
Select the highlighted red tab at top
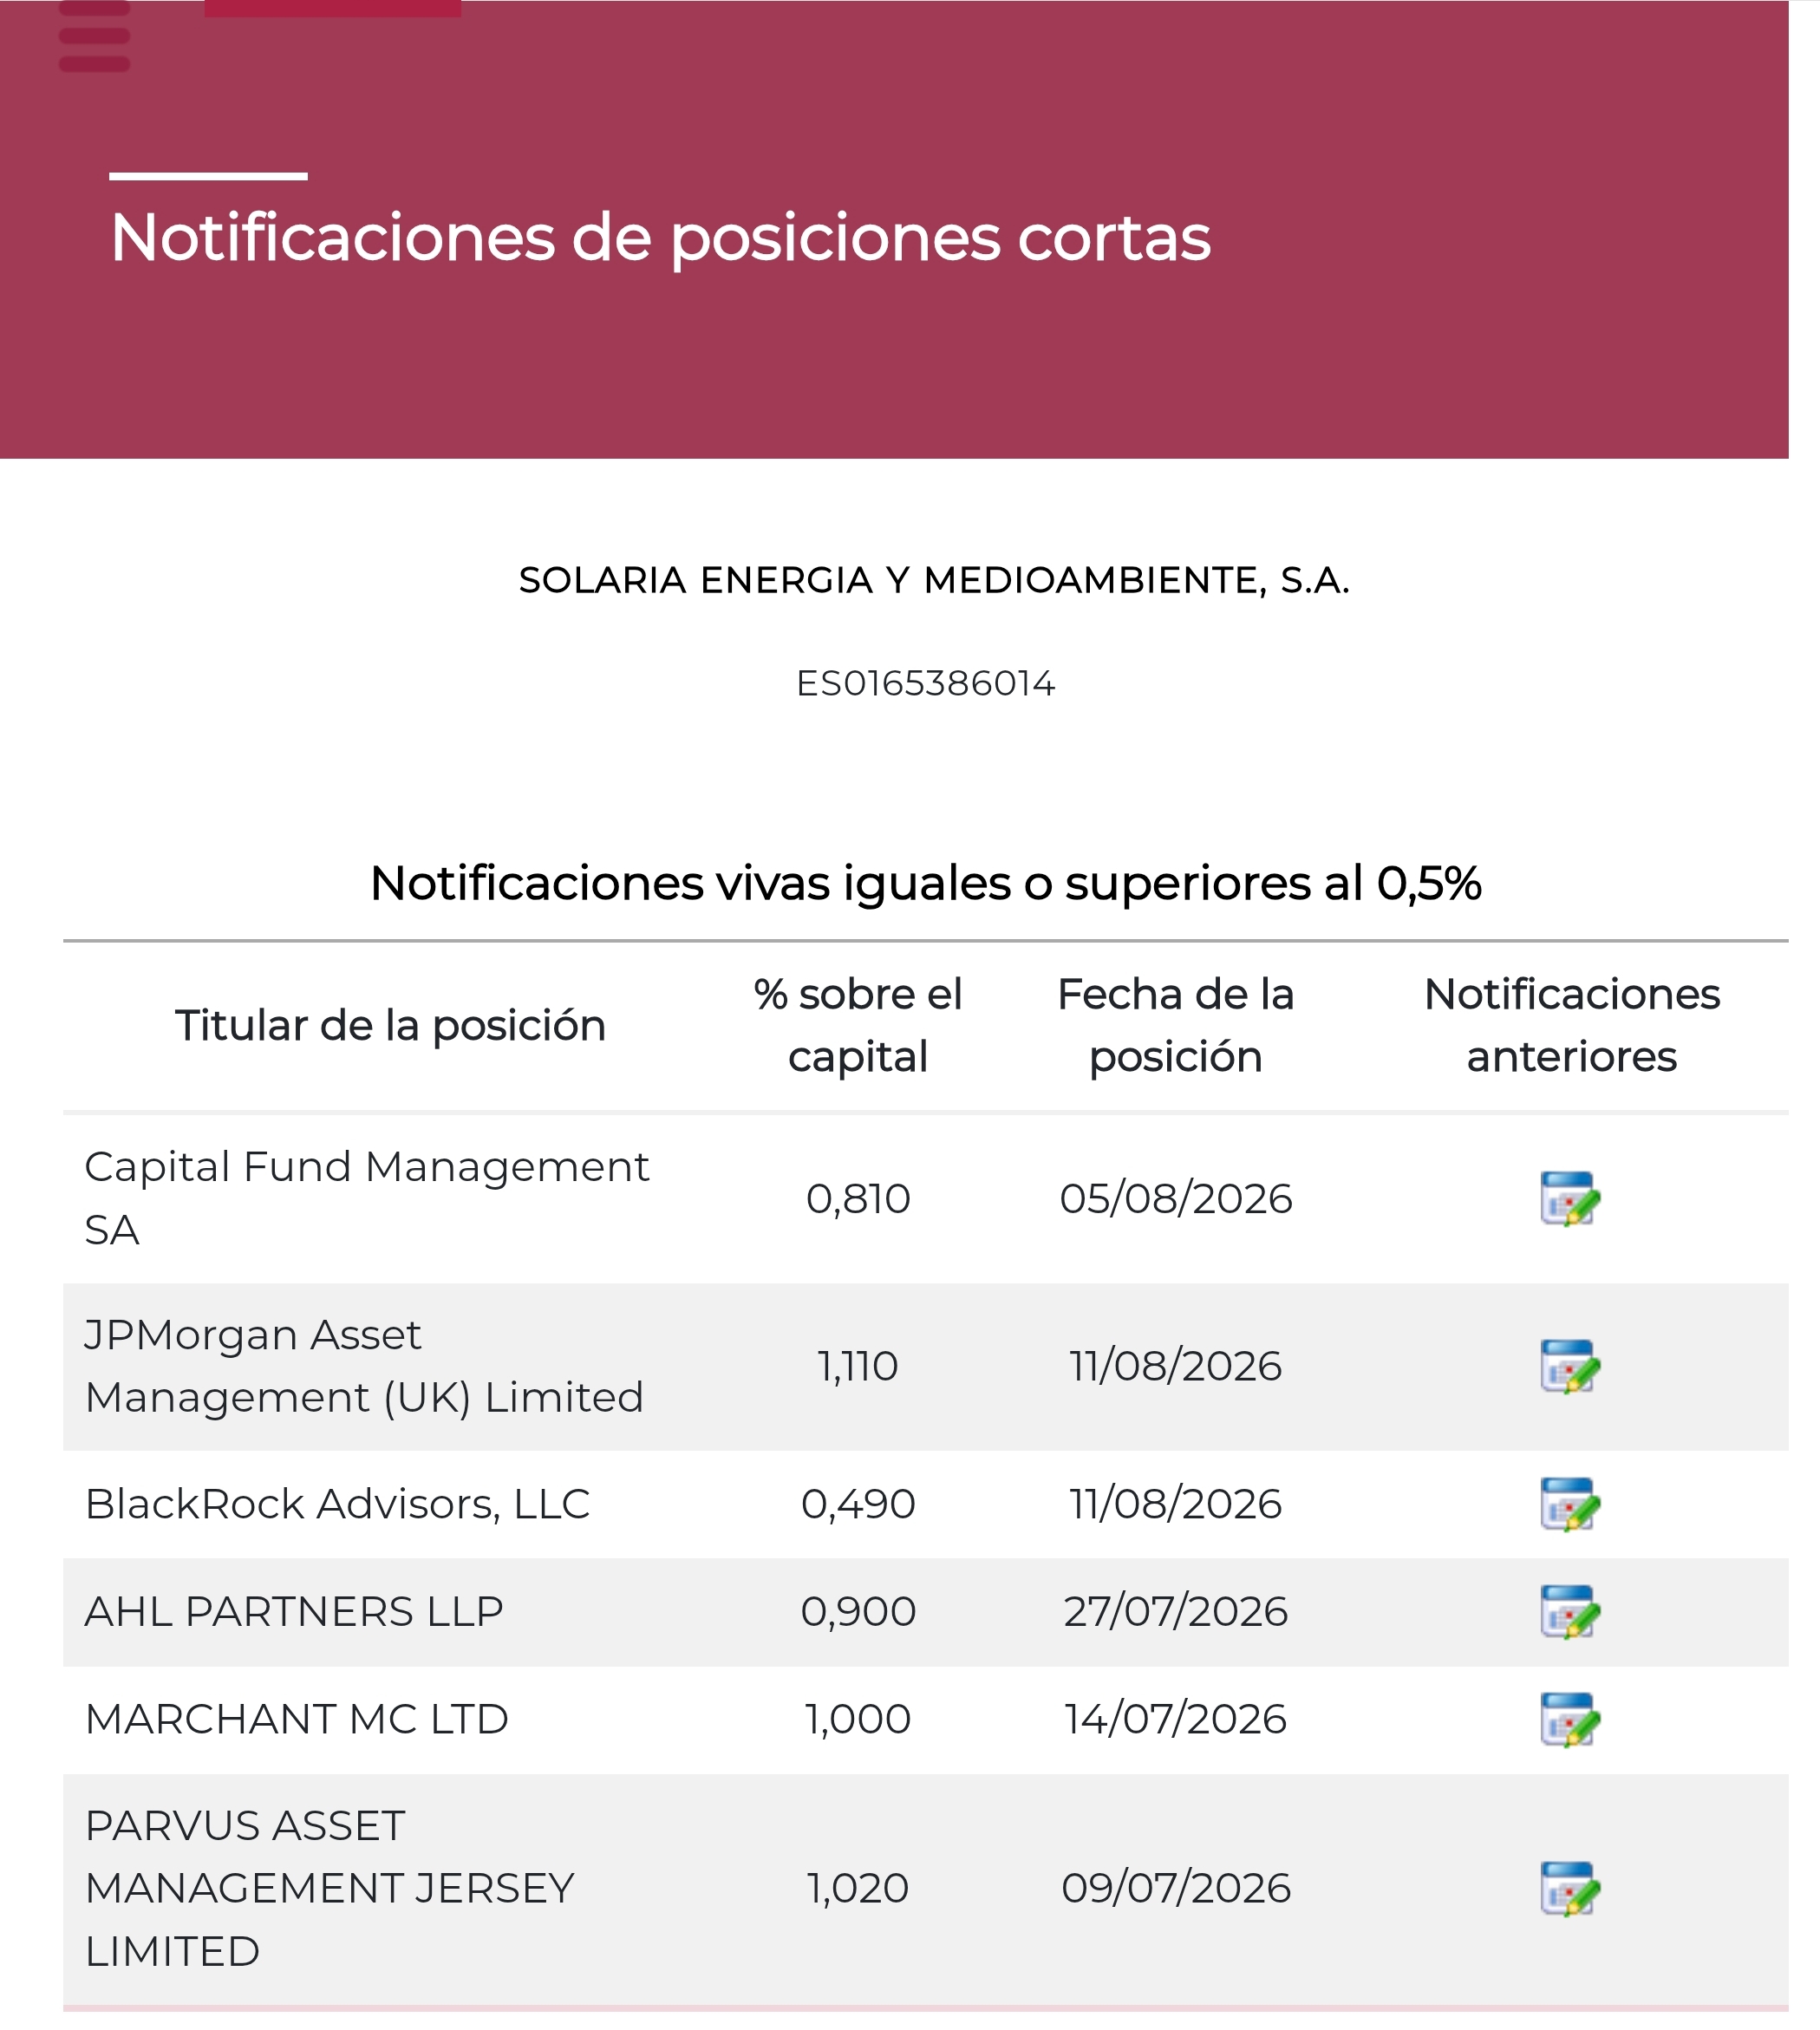333,8
